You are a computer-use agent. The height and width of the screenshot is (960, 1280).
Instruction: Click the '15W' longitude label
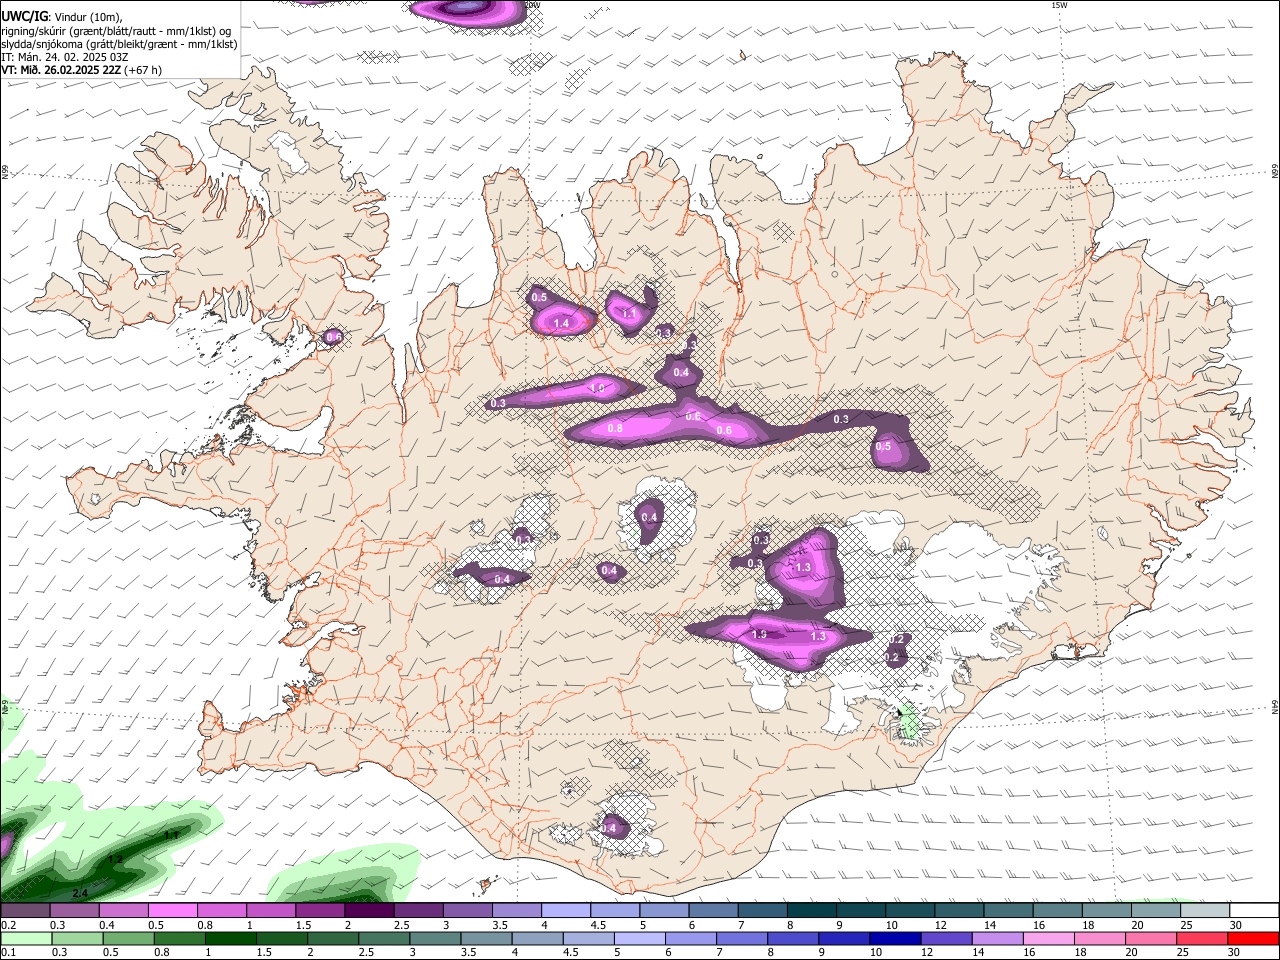click(1059, 5)
